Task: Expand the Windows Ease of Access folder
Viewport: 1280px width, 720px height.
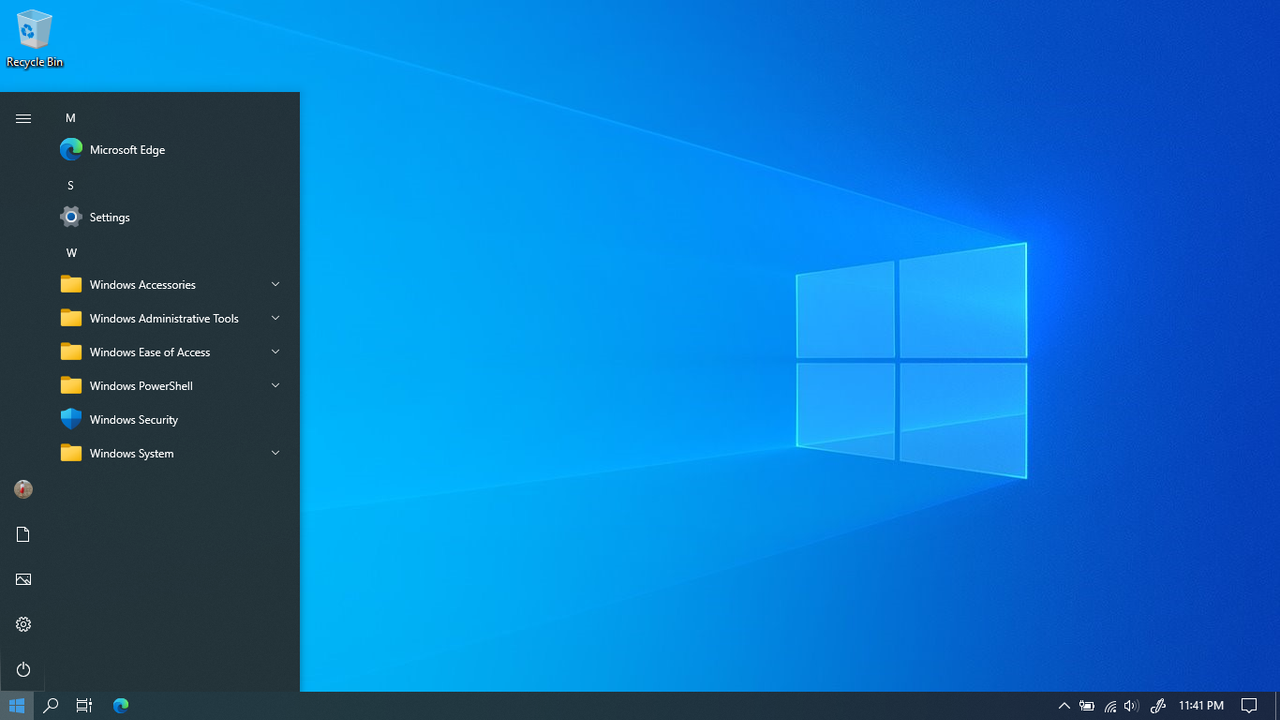Action: click(170, 352)
